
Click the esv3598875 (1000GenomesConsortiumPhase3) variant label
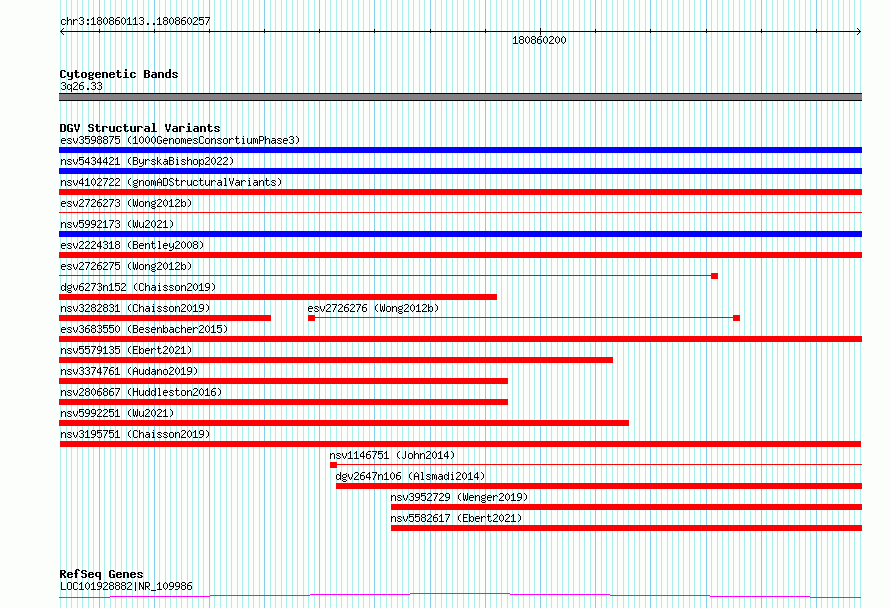pos(180,140)
